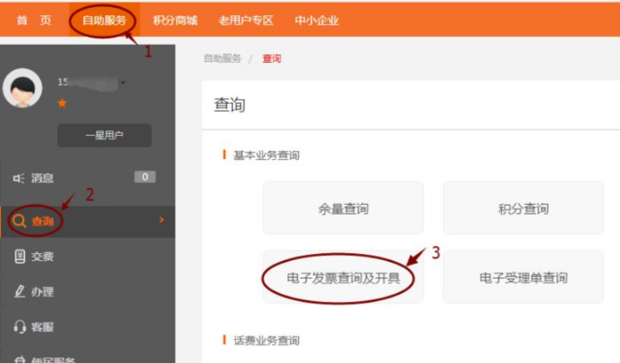
Task: Select the 自助服务 navigation tab
Action: pos(104,20)
